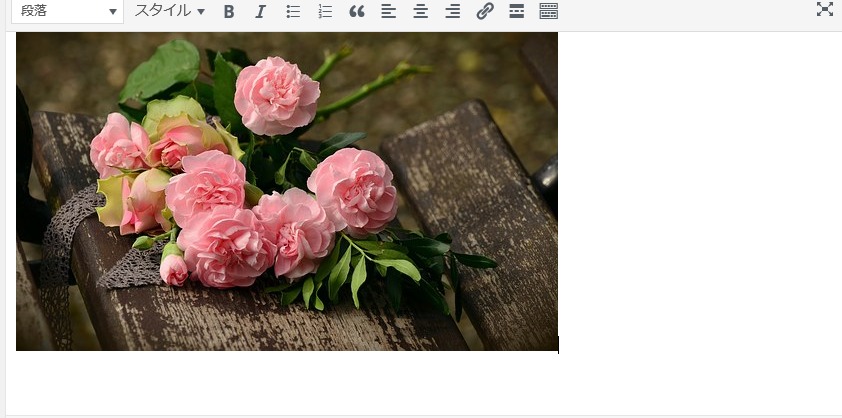Viewport: 842px width, 418px height.
Task: Apply blockquote formatting
Action: point(357,11)
